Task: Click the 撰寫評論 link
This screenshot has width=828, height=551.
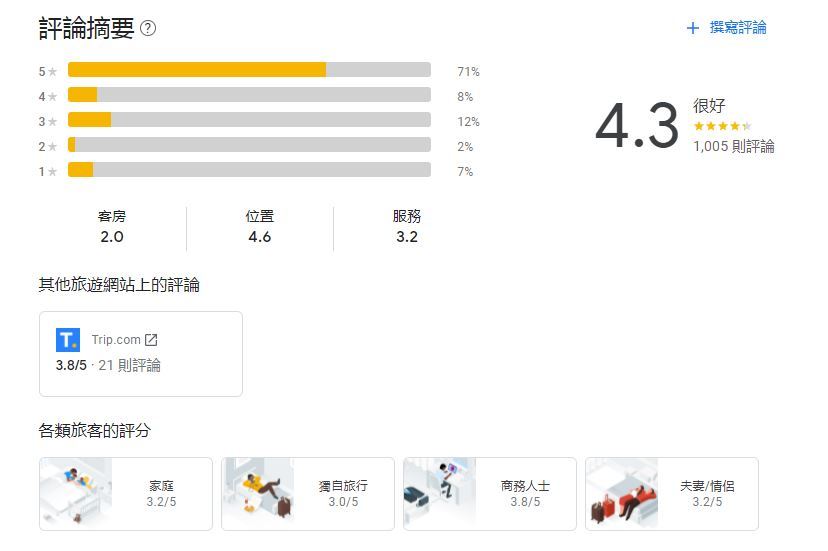Action: (x=738, y=28)
